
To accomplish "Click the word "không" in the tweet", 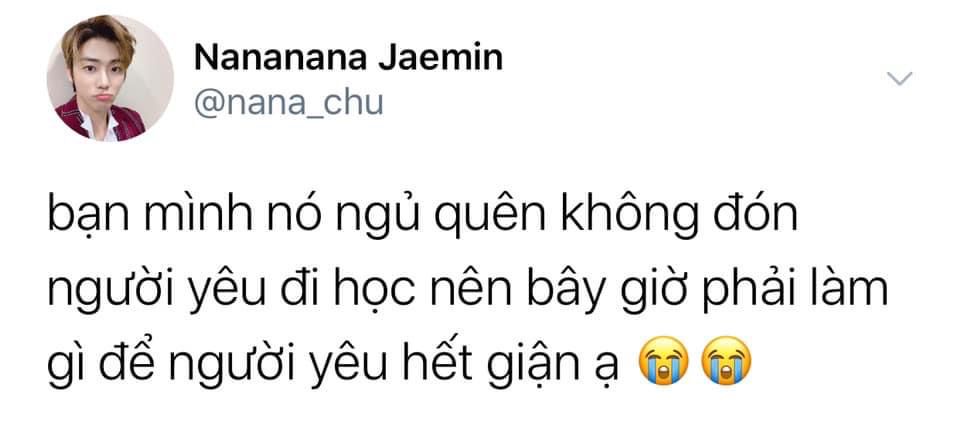I will click(x=612, y=217).
